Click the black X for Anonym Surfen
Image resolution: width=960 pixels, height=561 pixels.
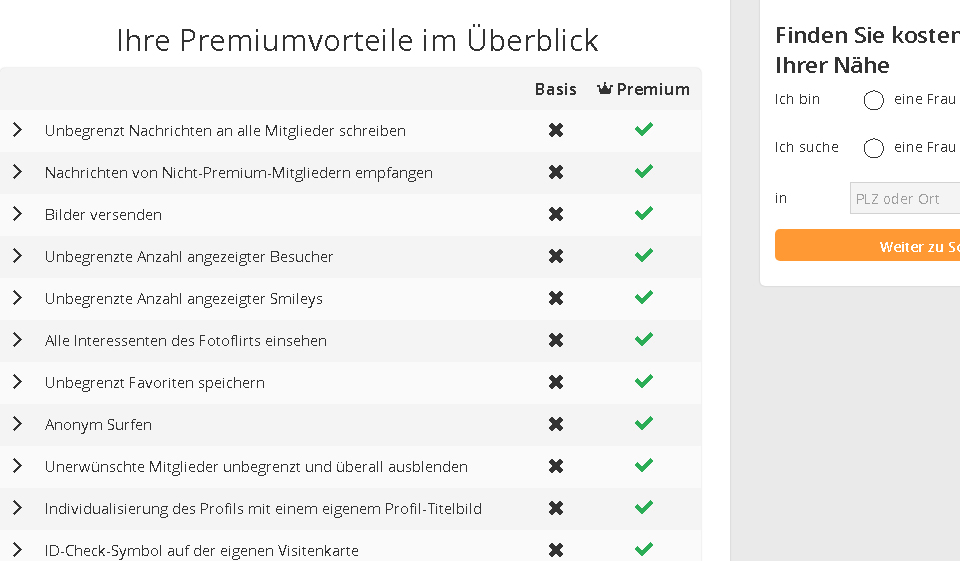(x=556, y=424)
